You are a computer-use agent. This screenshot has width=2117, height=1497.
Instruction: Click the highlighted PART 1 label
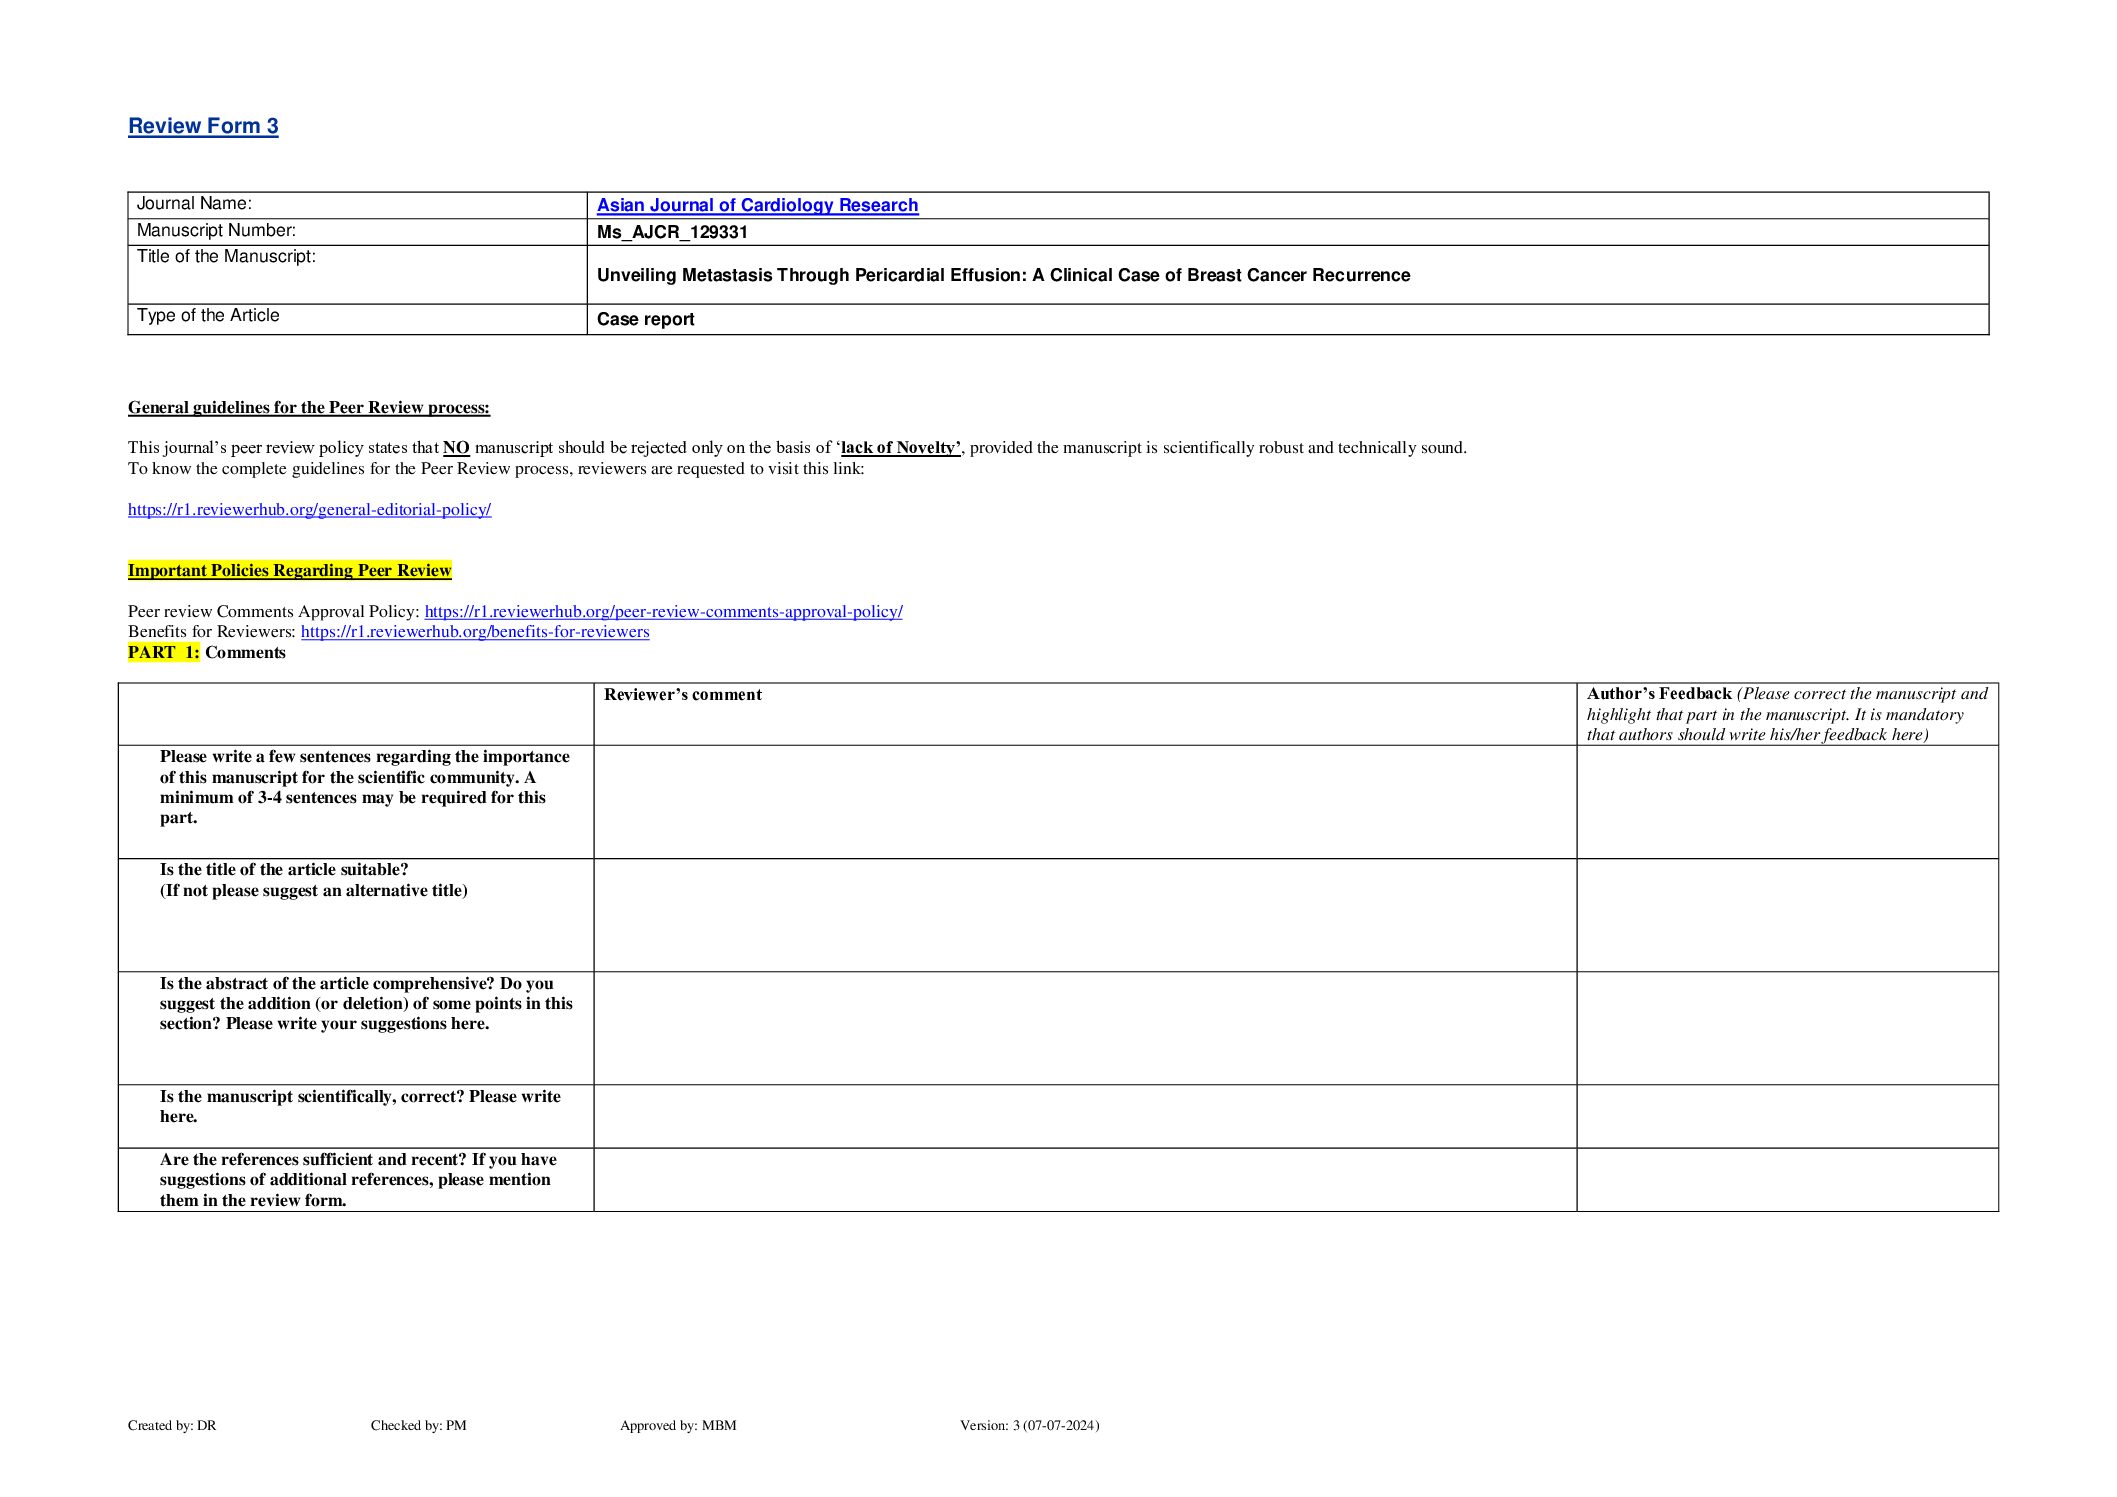(x=164, y=653)
